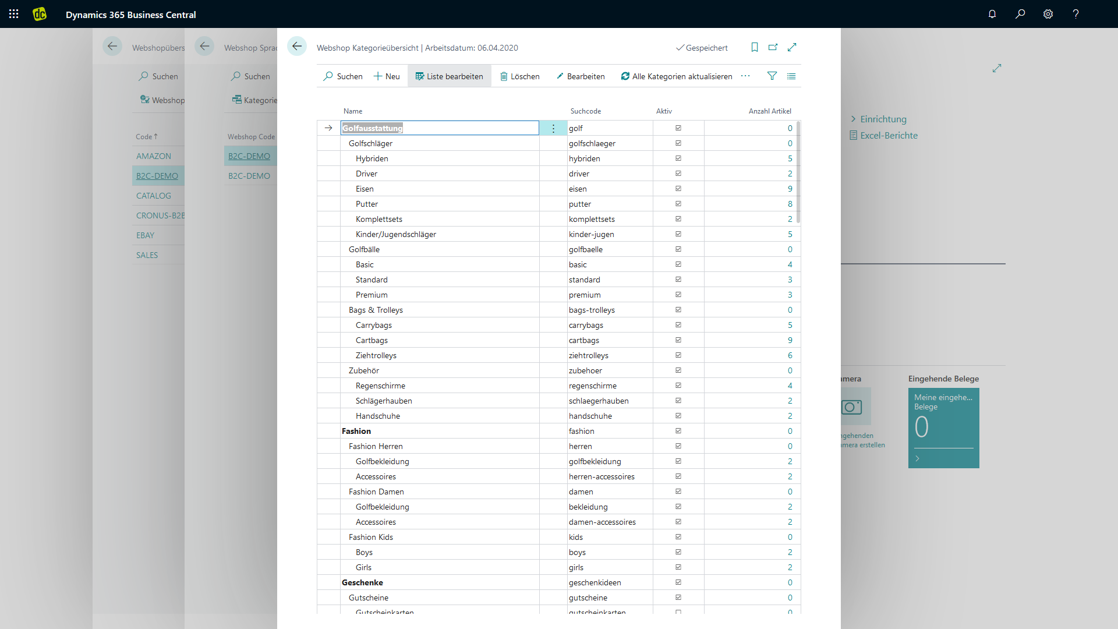Toggle the filter pane funnel icon

[771, 76]
